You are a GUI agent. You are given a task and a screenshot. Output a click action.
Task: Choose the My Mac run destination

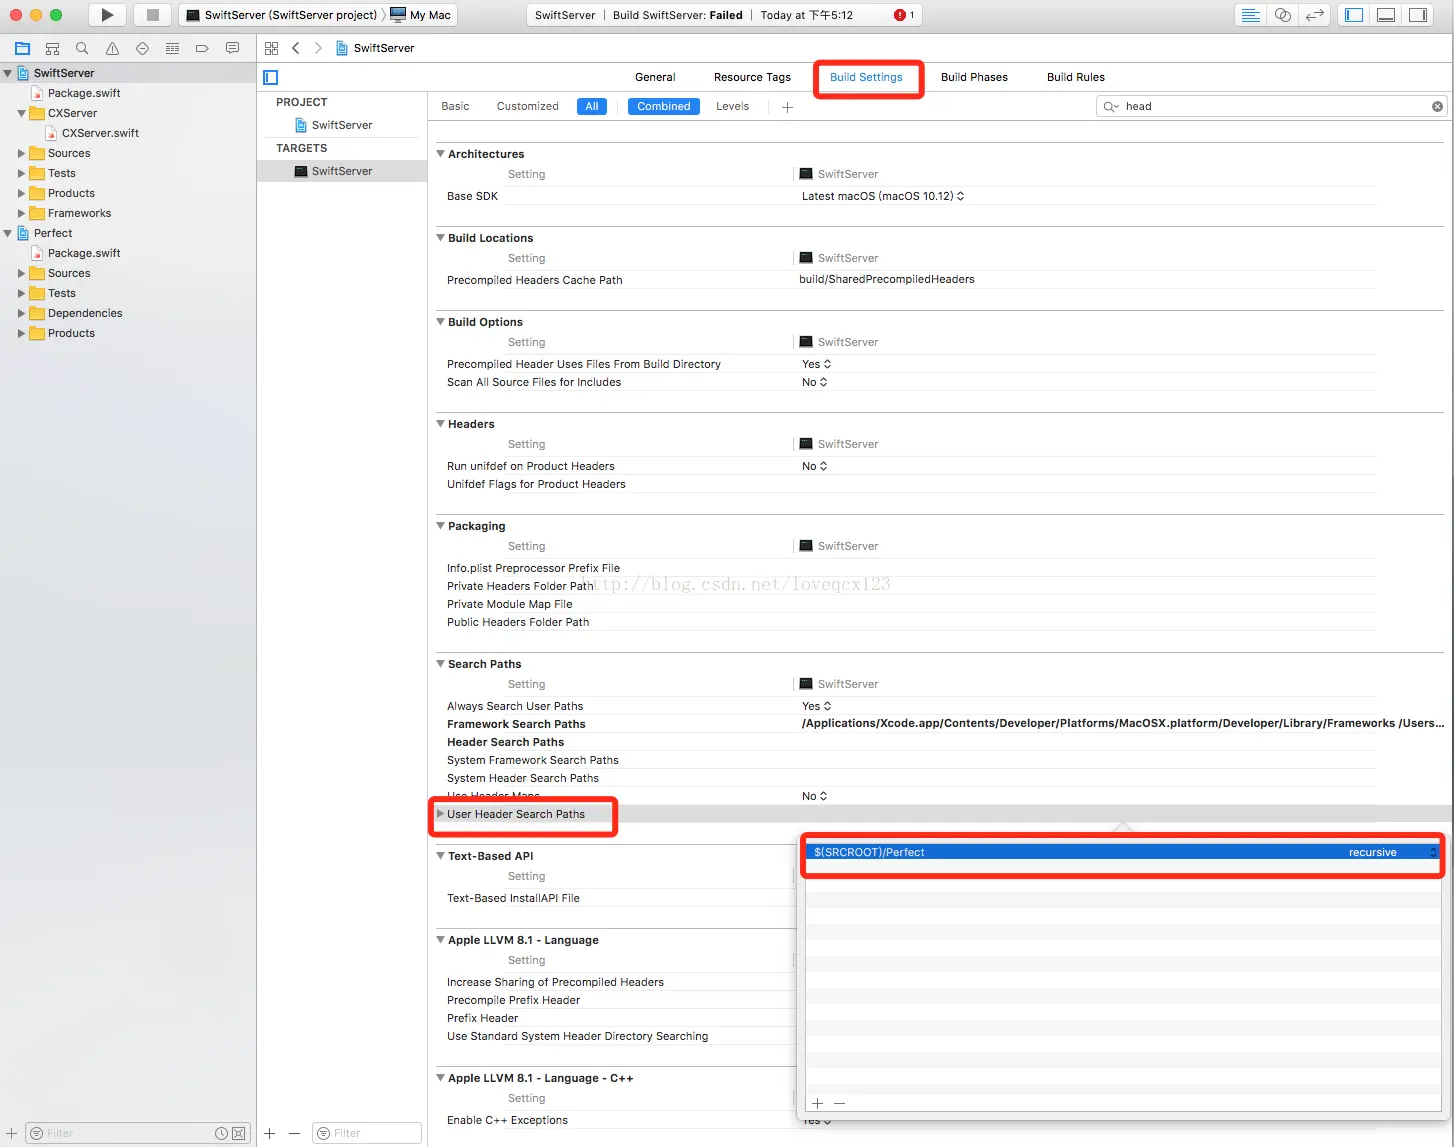(x=421, y=15)
